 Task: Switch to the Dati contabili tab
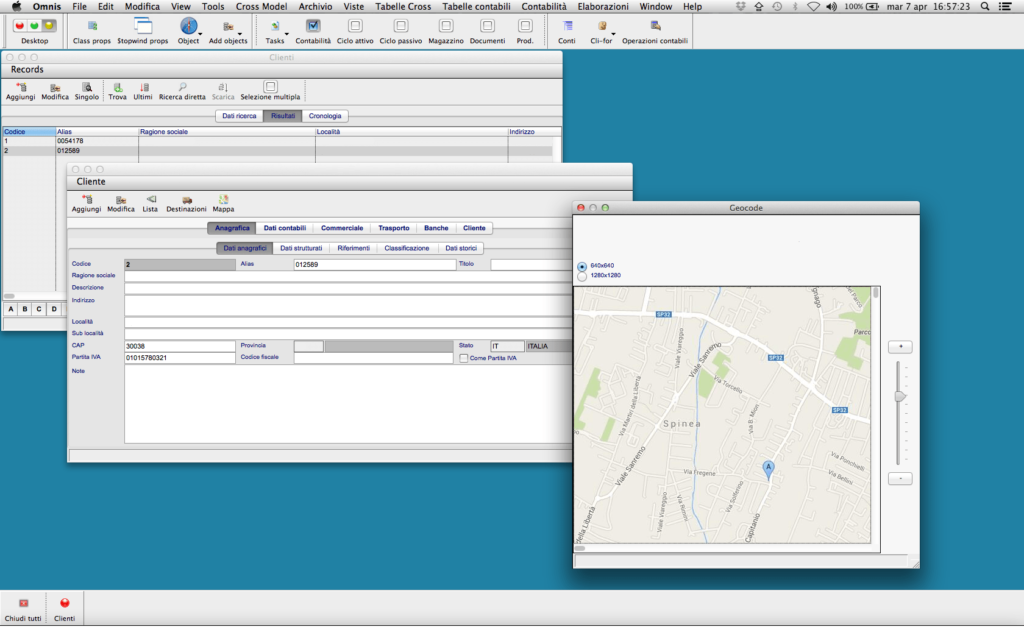(x=283, y=228)
